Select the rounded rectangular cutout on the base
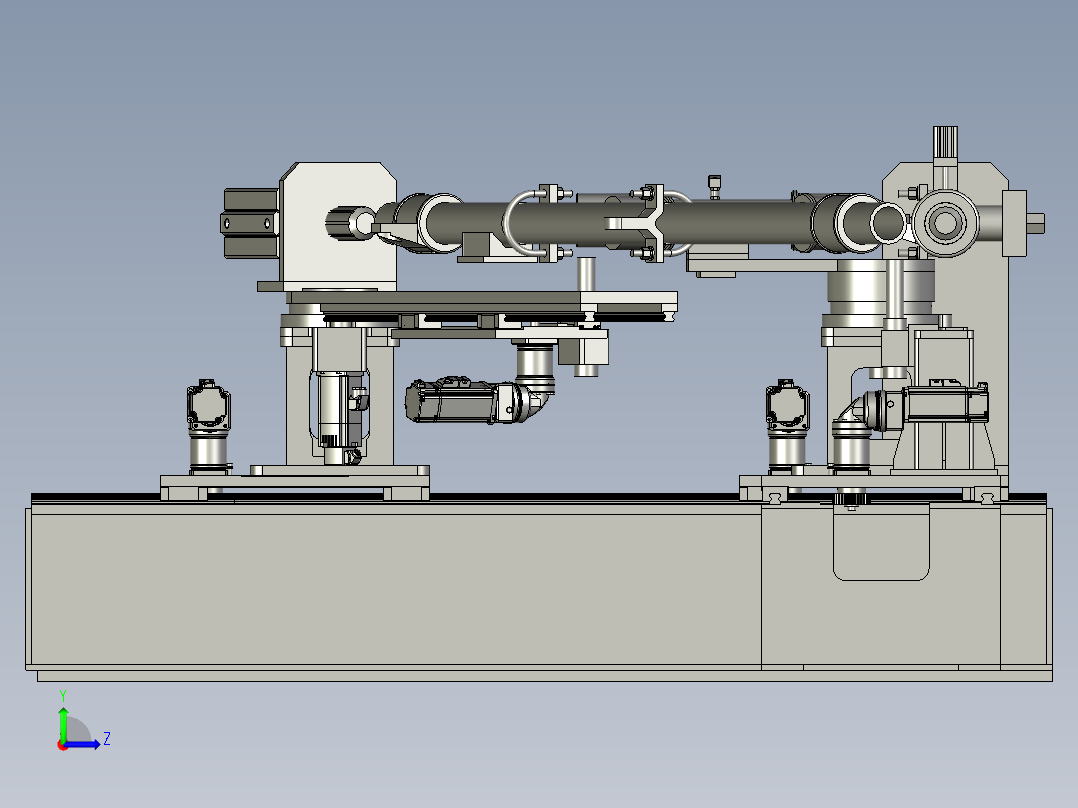 pos(881,543)
